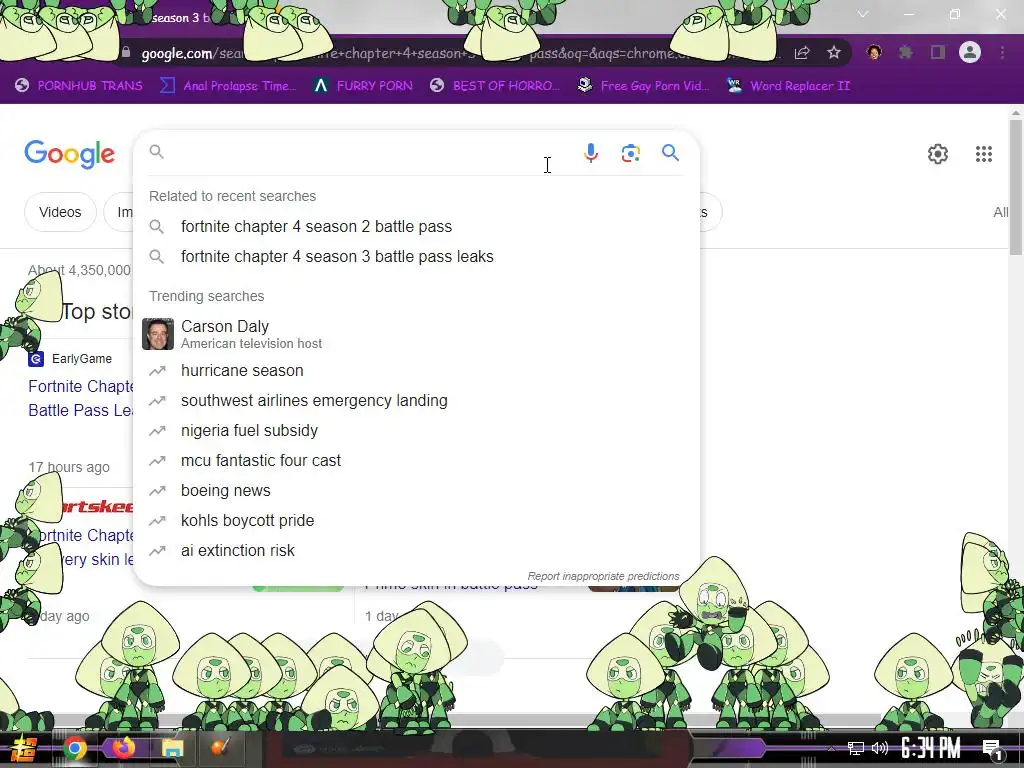Click the voice search microphone icon
Image resolution: width=1024 pixels, height=768 pixels.
coord(590,153)
